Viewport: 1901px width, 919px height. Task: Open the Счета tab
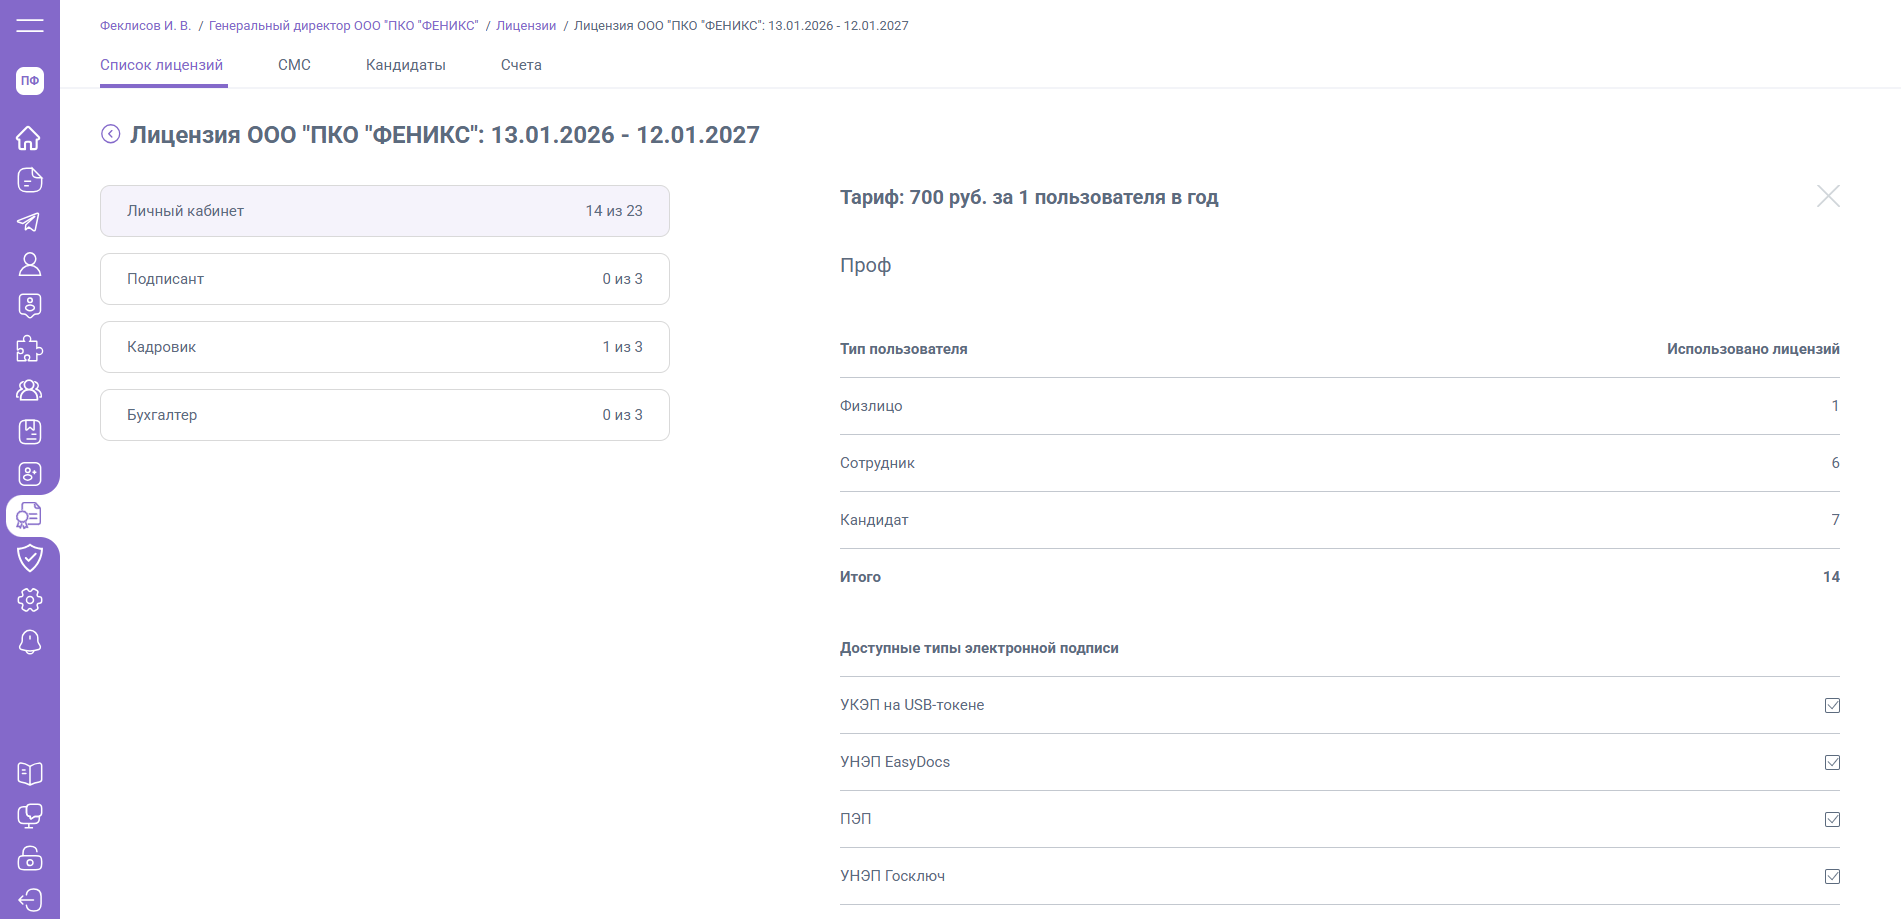pos(521,65)
